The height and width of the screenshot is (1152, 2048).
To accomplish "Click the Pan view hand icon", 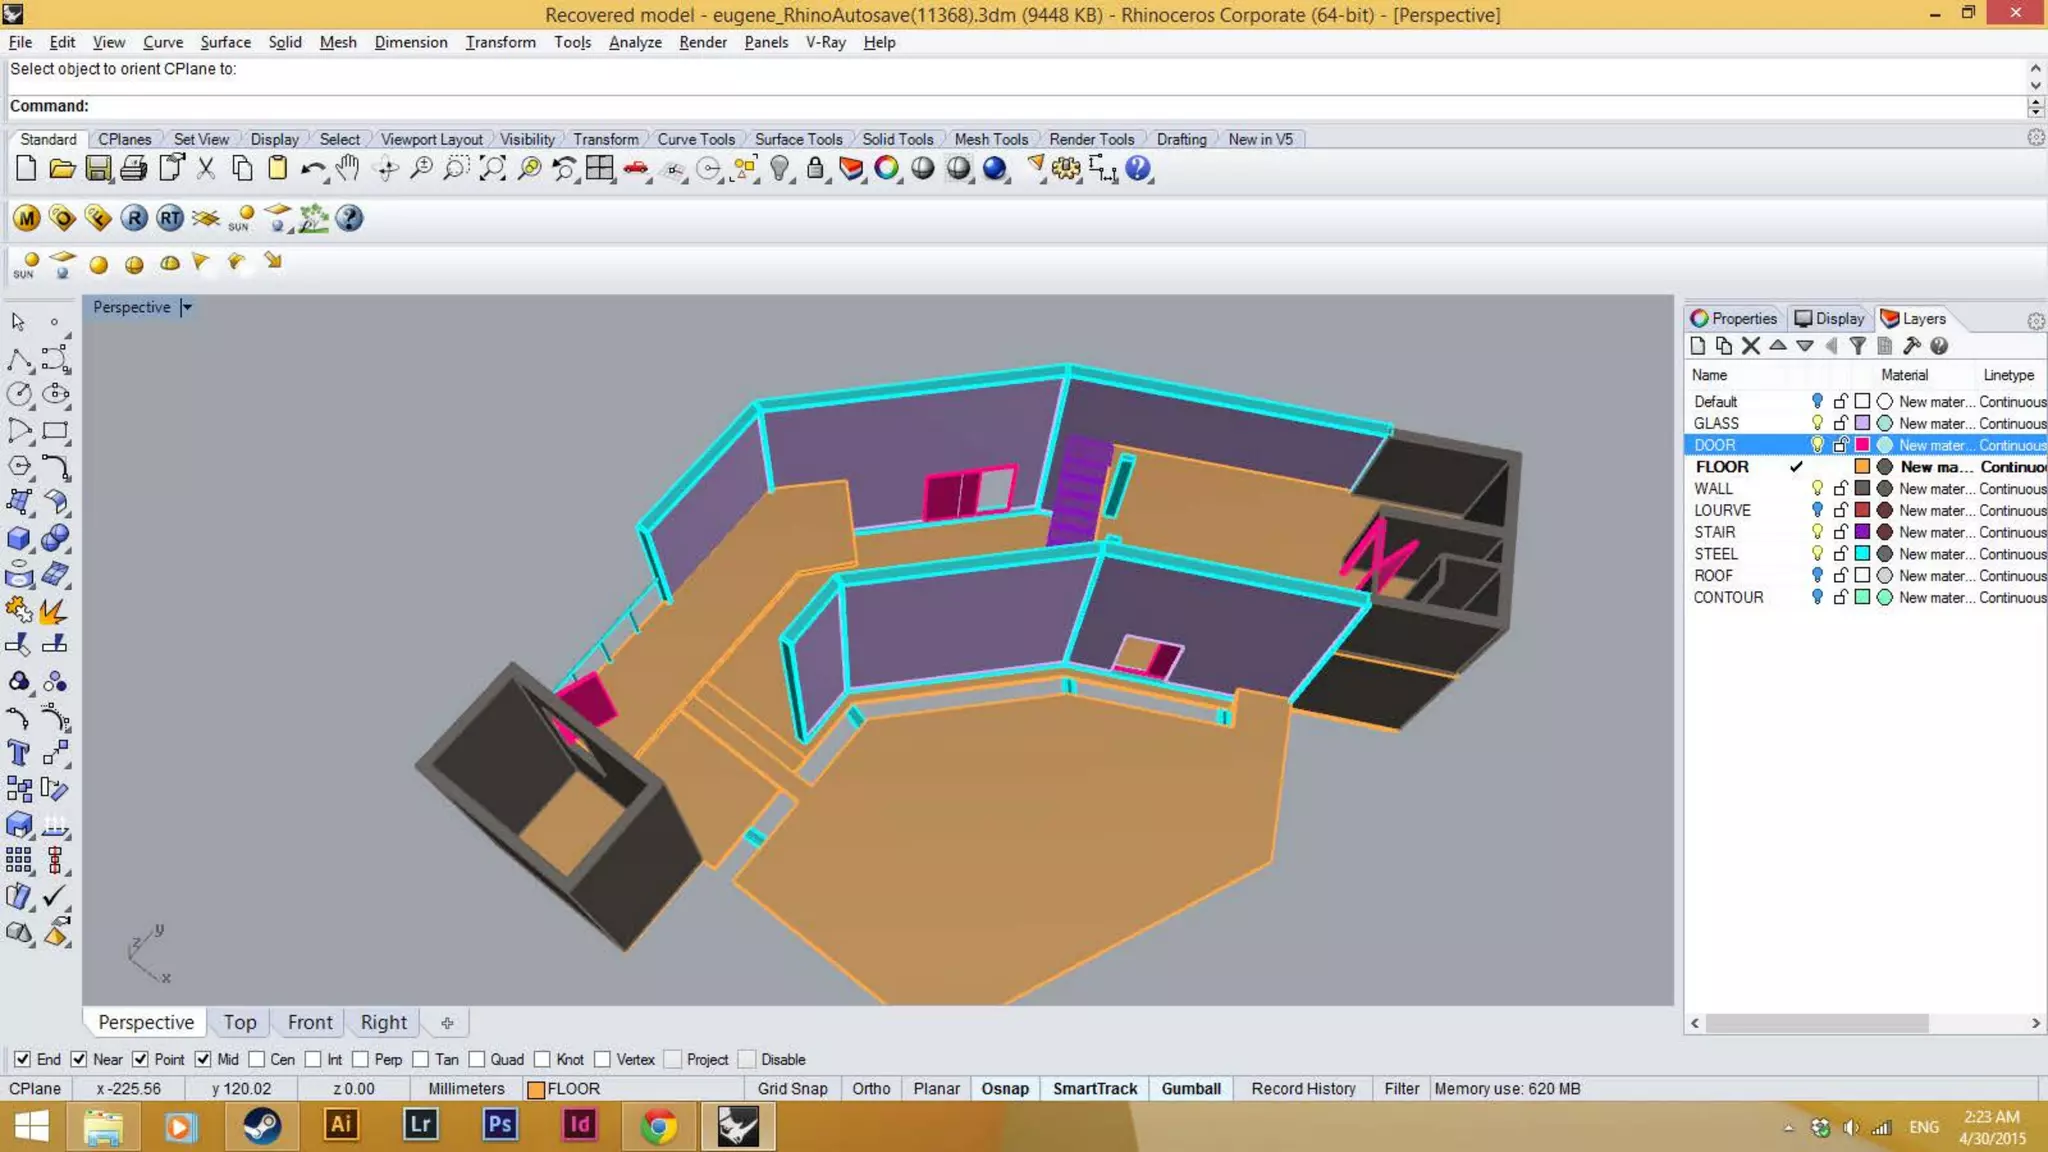I will click(347, 168).
